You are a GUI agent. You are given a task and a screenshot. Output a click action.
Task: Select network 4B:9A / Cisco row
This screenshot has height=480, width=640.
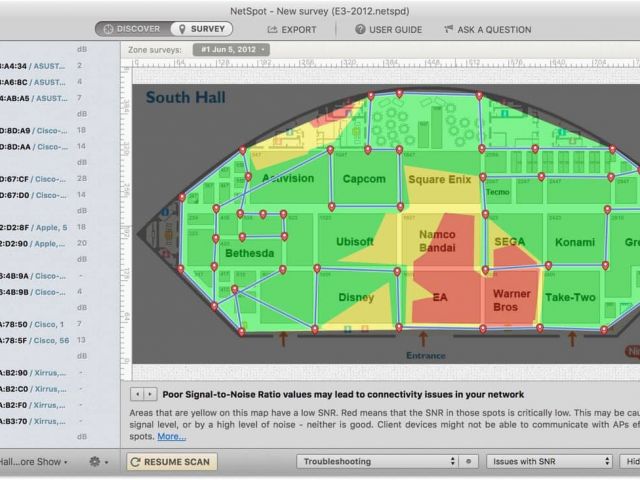pyautogui.click(x=60, y=276)
